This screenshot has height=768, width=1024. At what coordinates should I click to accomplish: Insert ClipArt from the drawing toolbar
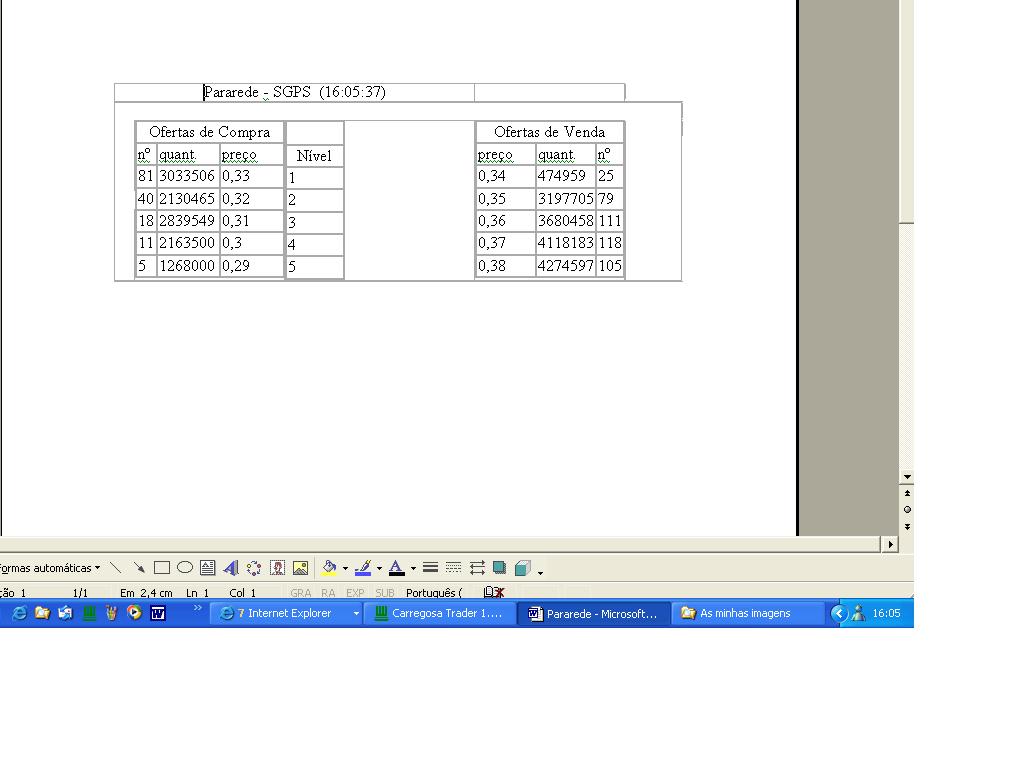[x=278, y=568]
